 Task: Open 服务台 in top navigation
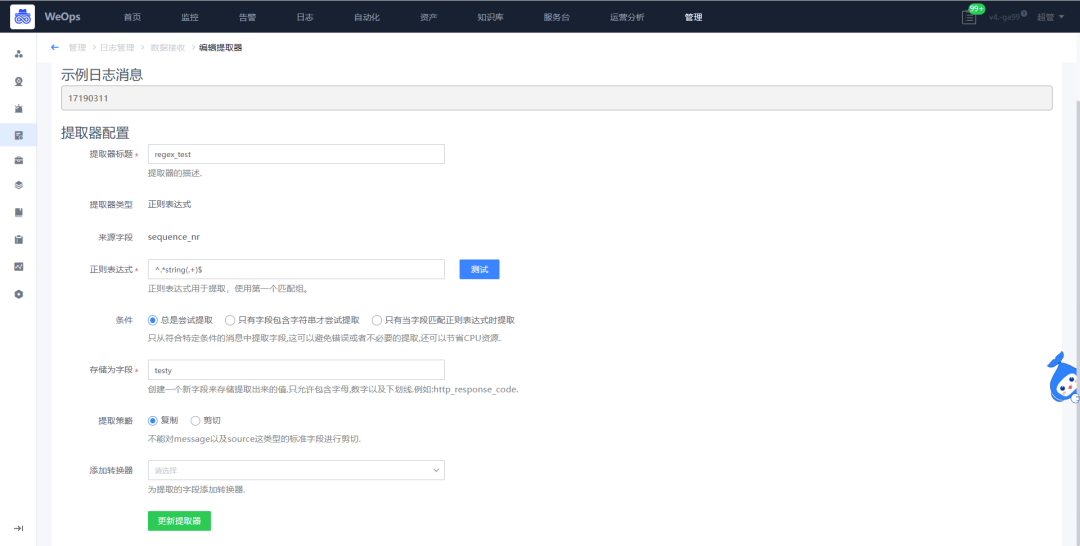557,17
